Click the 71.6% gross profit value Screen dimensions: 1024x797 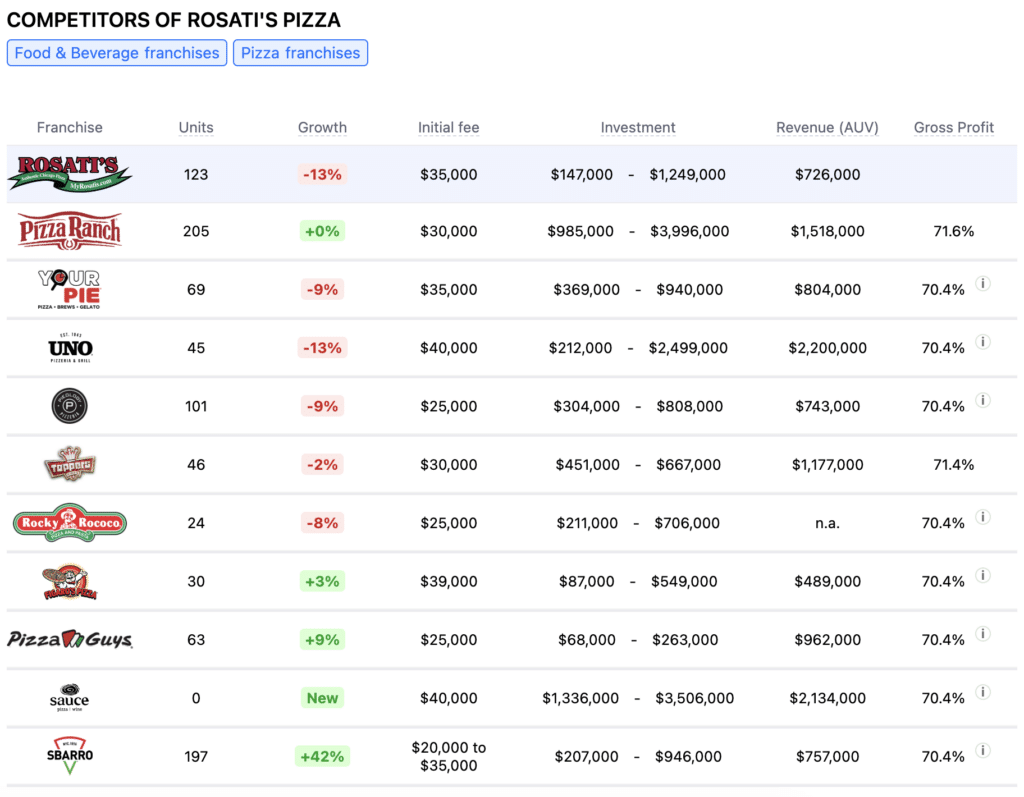pos(953,231)
